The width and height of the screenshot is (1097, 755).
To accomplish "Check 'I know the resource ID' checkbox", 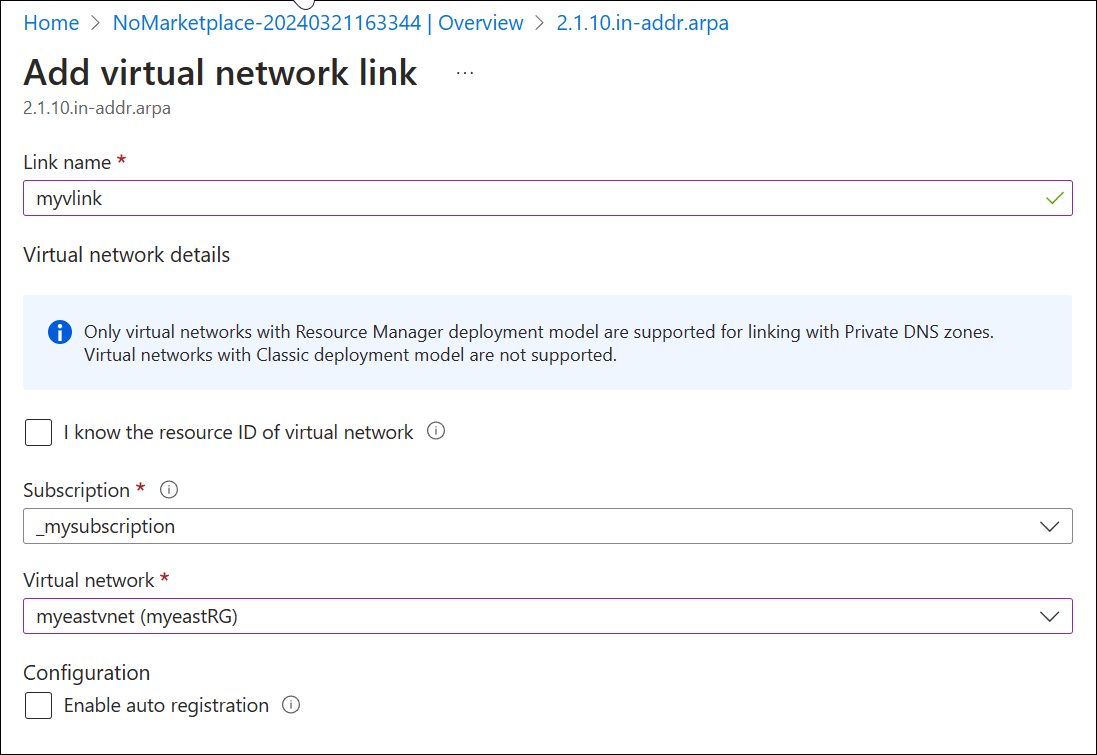I will (39, 432).
